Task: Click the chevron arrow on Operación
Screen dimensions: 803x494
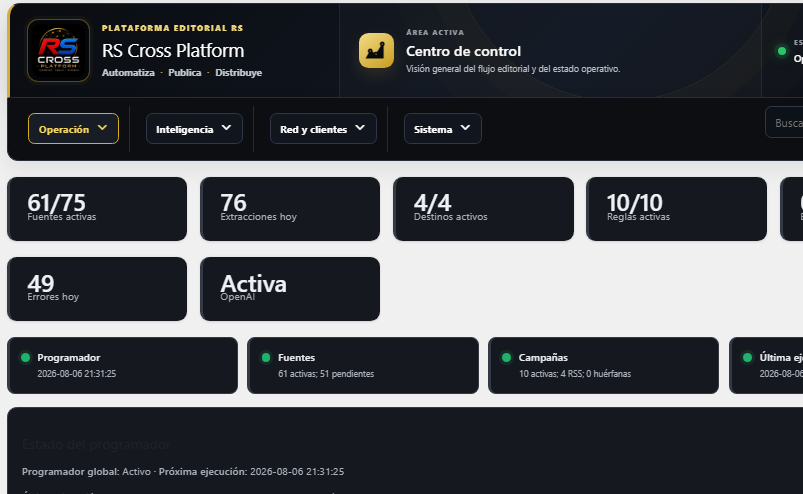Action: pos(102,127)
